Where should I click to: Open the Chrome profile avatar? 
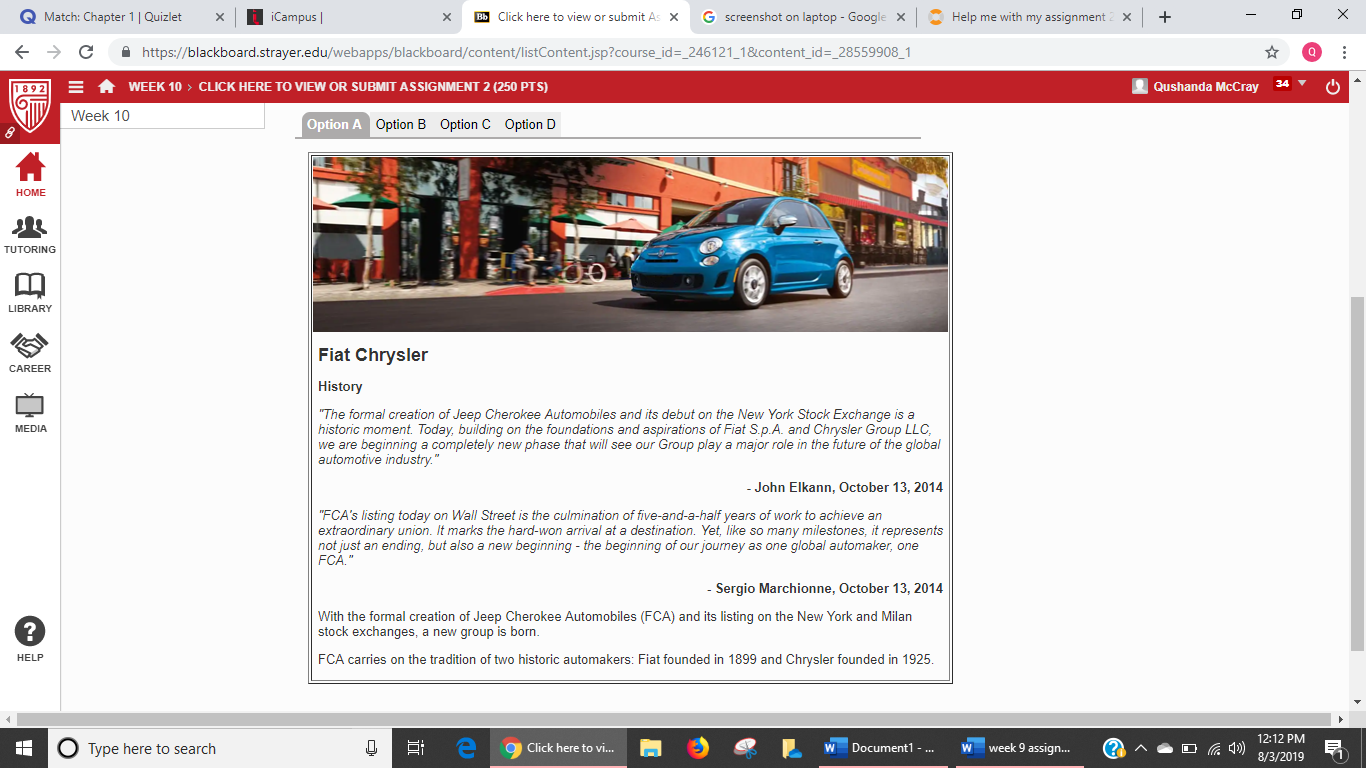1312,52
